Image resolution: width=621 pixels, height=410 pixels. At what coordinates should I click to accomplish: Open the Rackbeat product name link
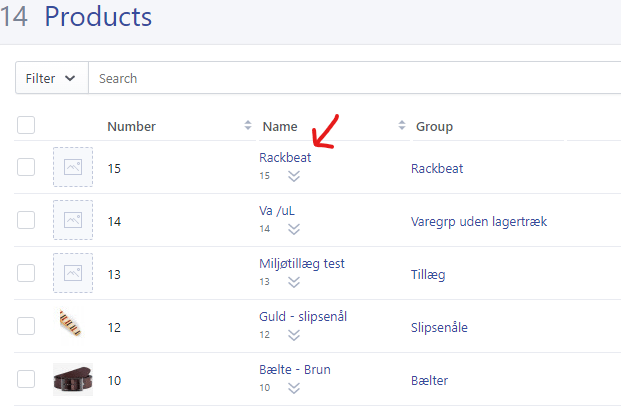285,157
